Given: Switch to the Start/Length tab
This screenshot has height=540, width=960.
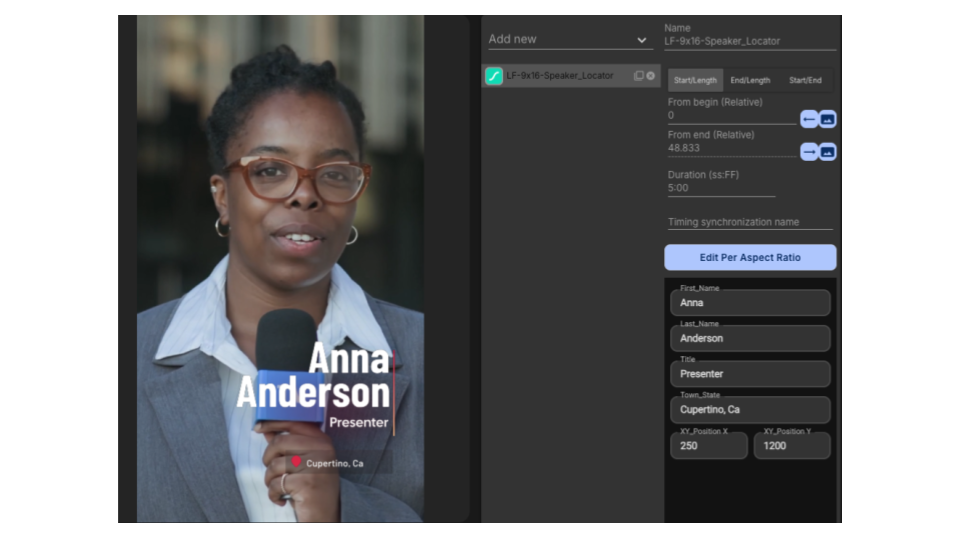Looking at the screenshot, I should click(695, 81).
